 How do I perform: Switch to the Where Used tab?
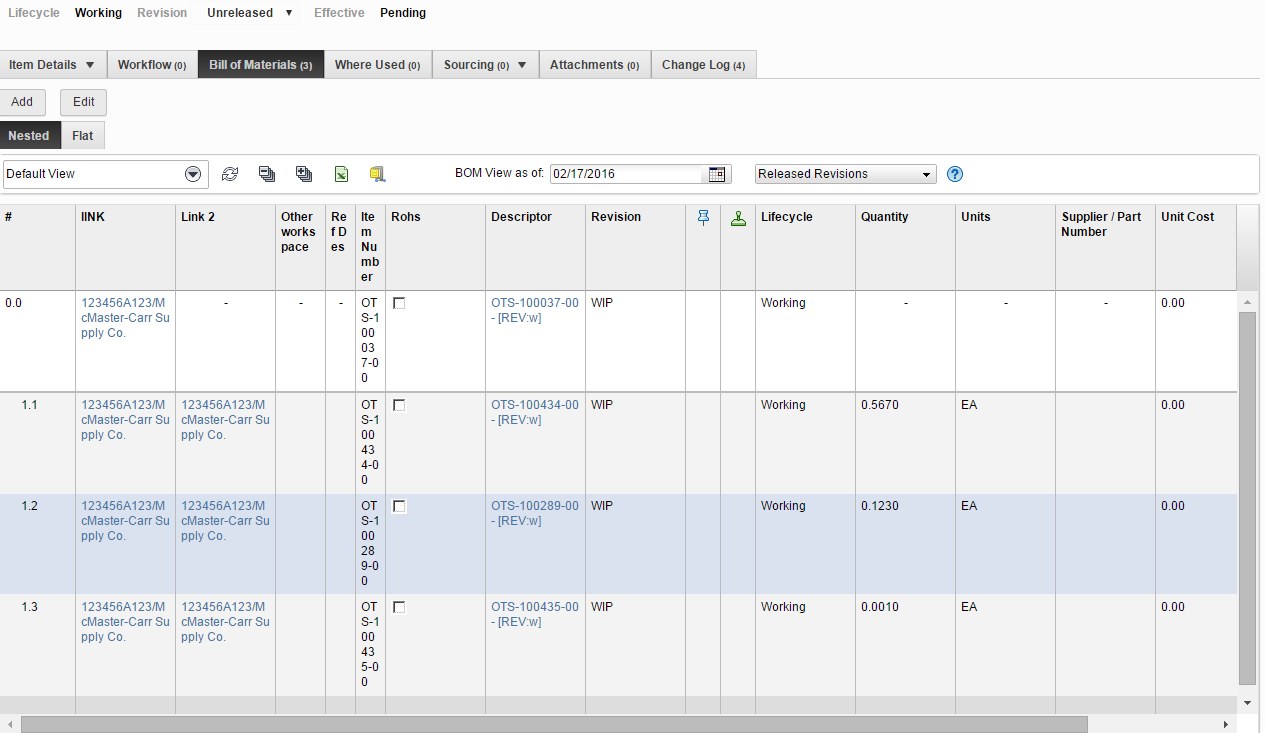coord(377,64)
